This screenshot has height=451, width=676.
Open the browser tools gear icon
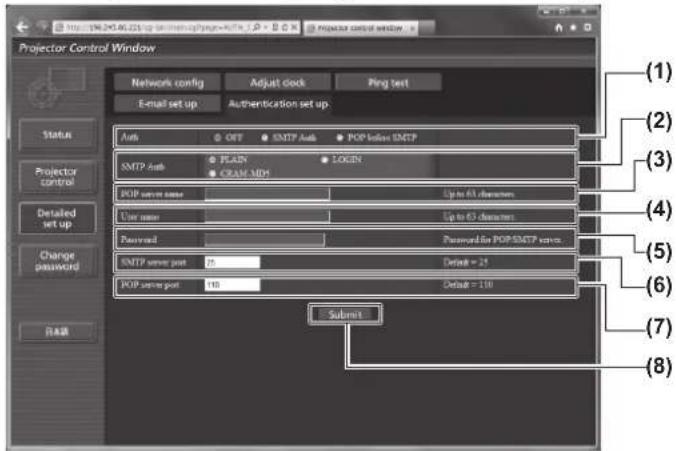click(588, 28)
